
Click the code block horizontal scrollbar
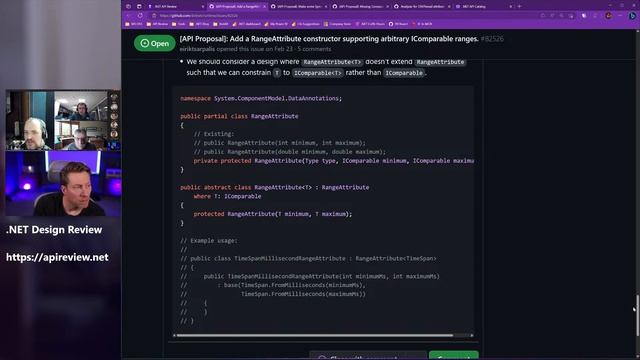[x=315, y=336]
